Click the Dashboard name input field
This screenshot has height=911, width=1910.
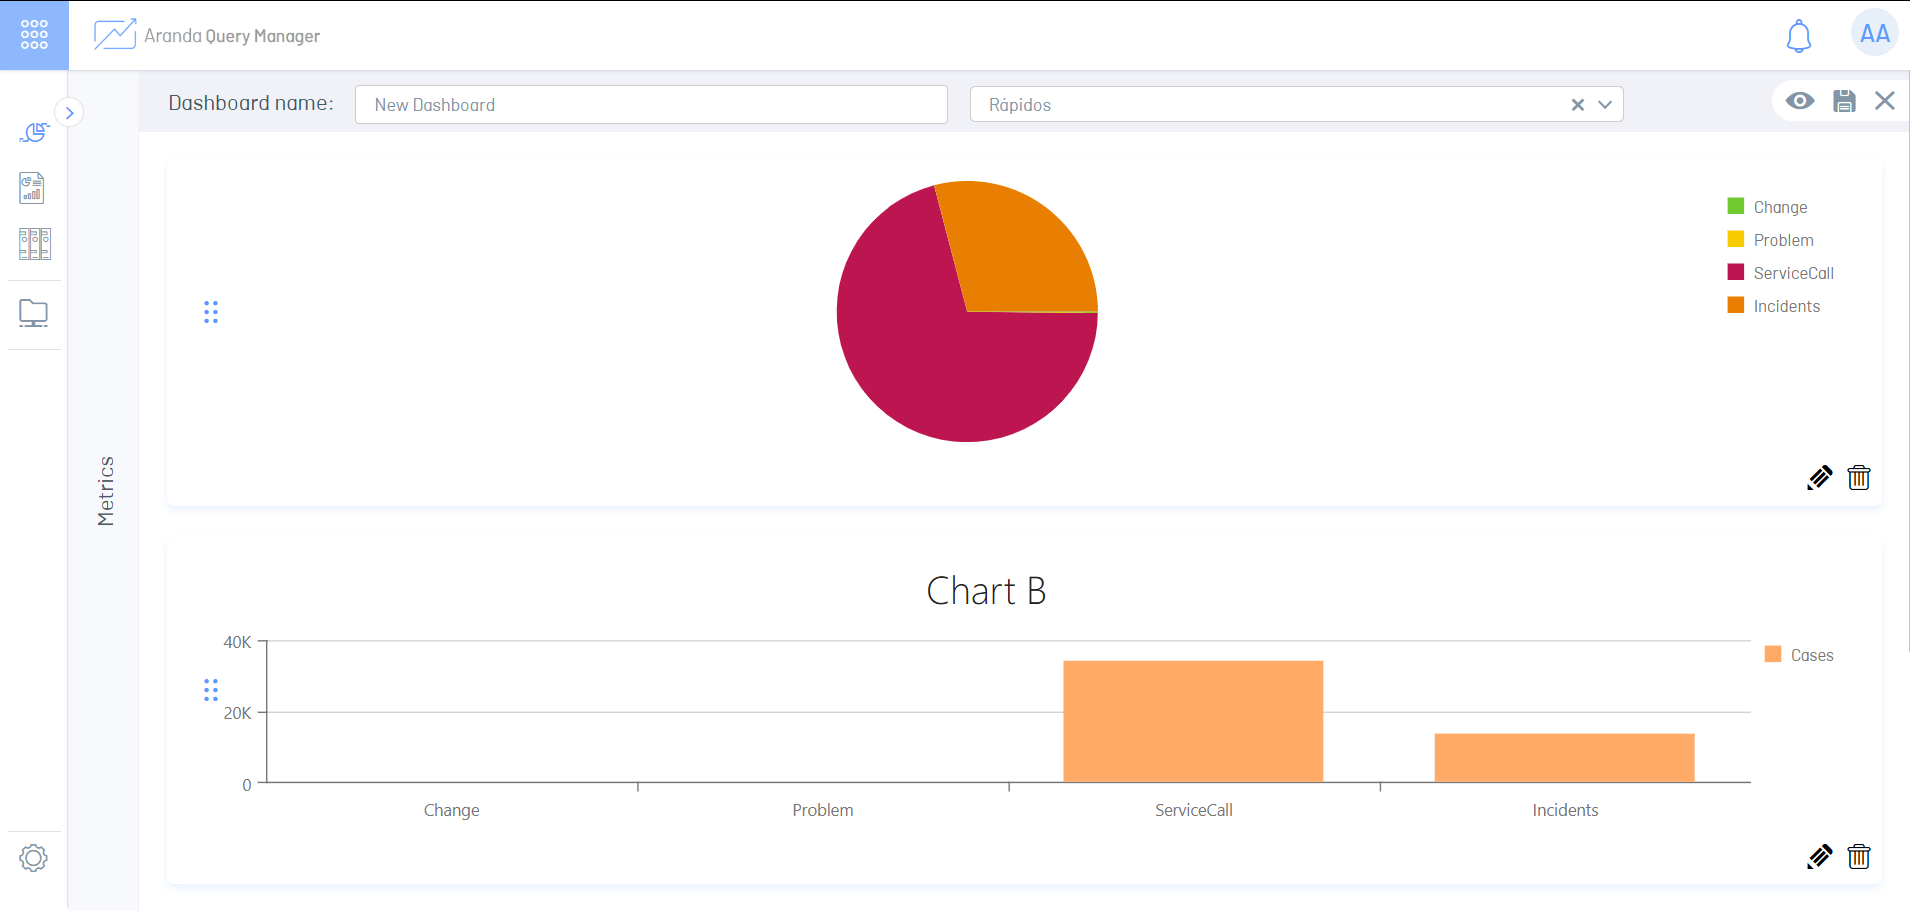[x=651, y=105]
